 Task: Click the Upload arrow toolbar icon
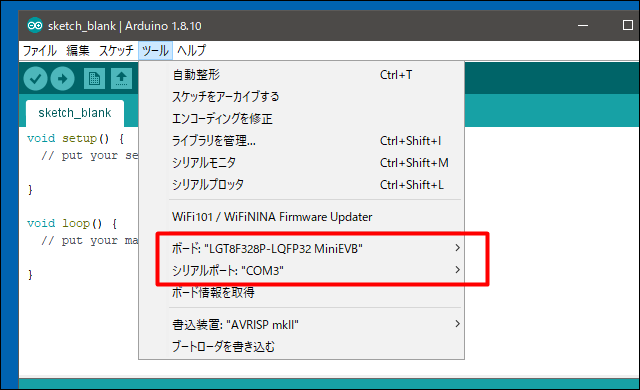pyautogui.click(x=62, y=79)
